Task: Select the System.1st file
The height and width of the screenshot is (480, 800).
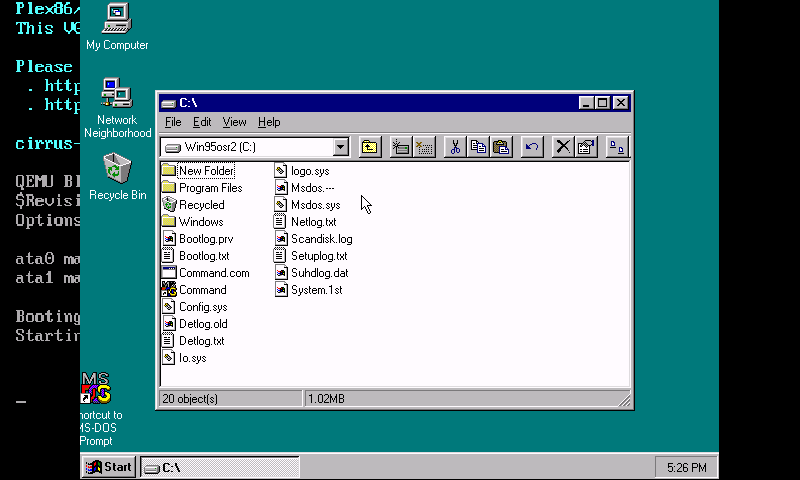Action: (309, 290)
